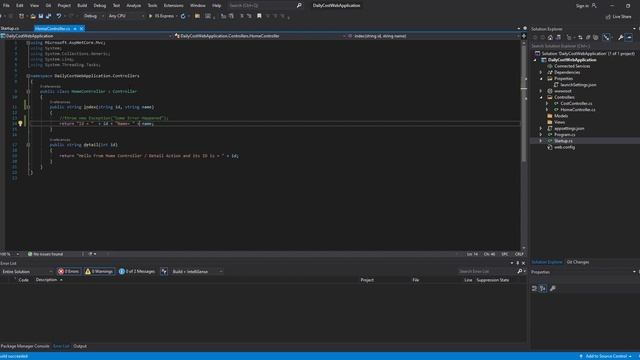Select launchSettings.json file
The image size is (640, 360).
(578, 85)
